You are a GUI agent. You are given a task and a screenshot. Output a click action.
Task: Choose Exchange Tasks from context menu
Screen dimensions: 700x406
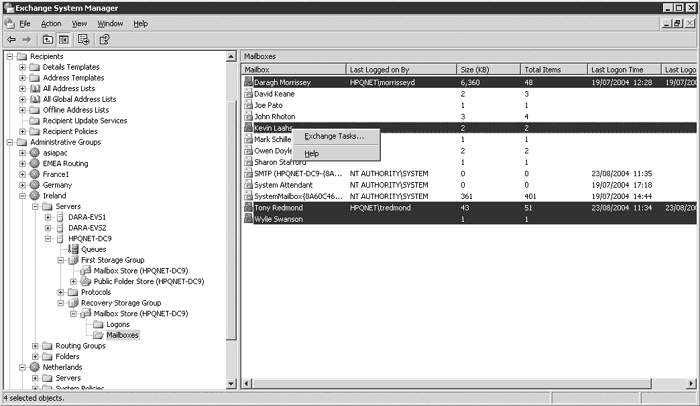click(x=334, y=136)
